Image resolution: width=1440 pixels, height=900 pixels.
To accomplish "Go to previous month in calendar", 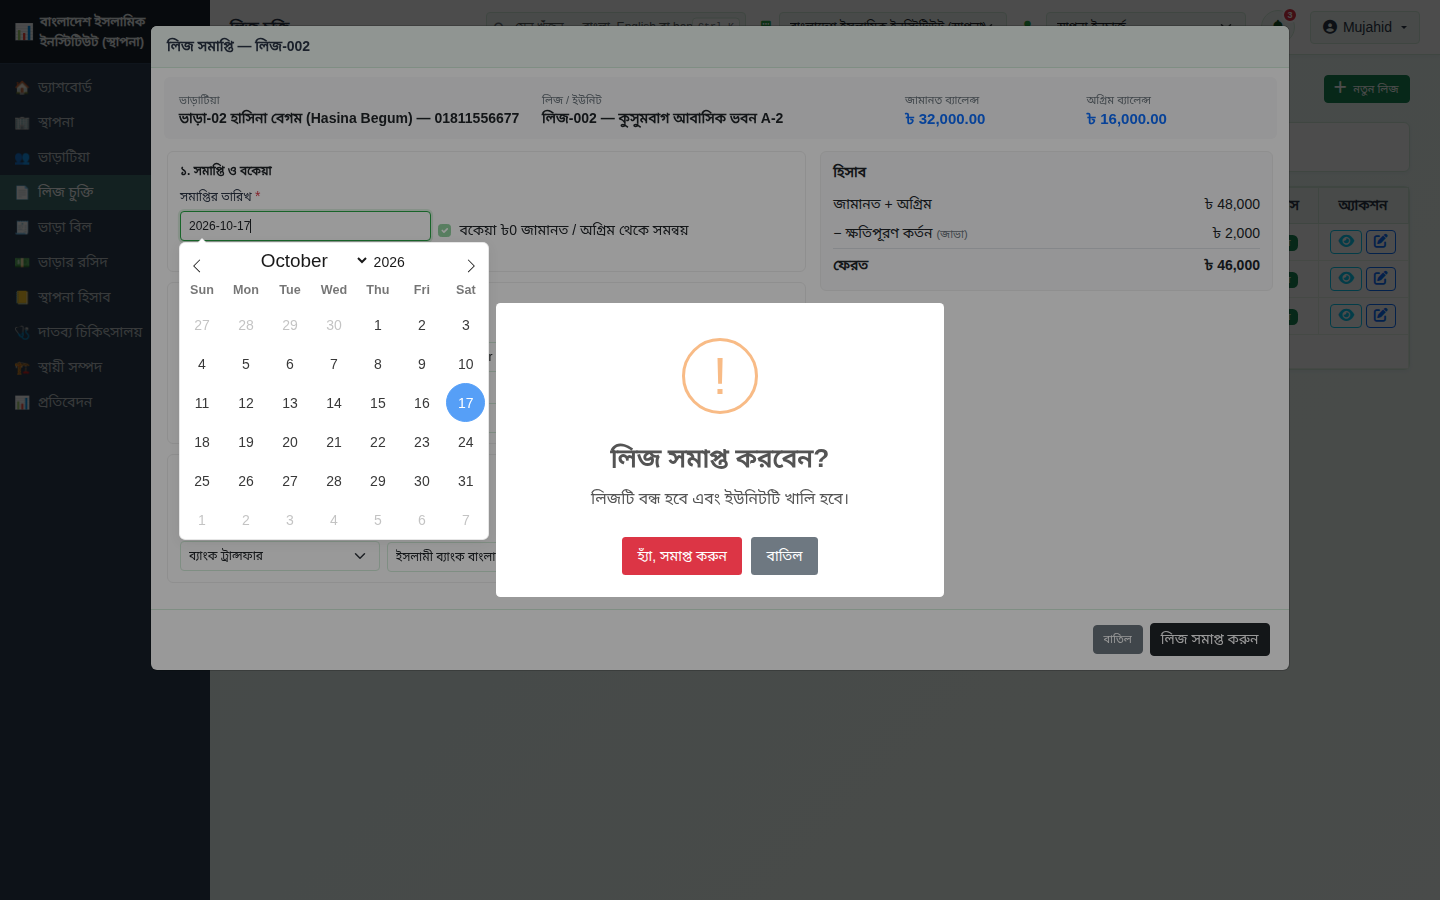I will pos(197,266).
